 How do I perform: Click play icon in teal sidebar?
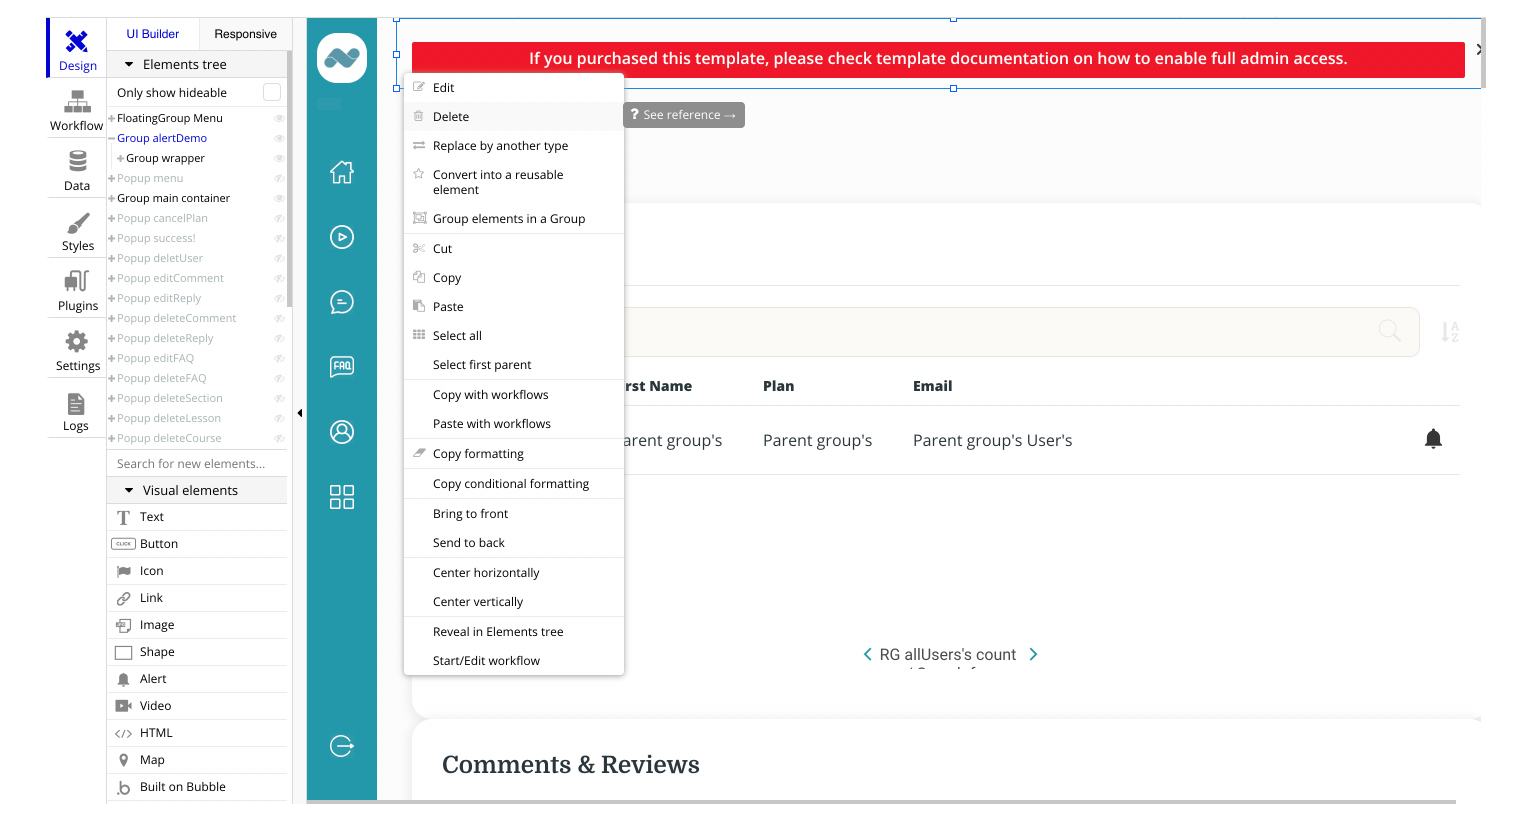coord(342,237)
